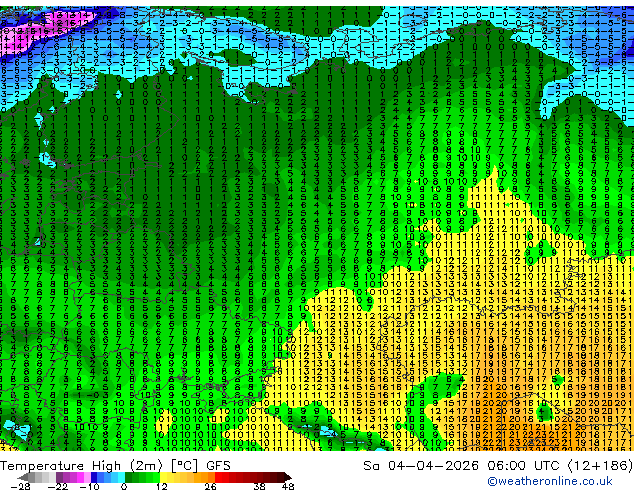Screen dimensions: 634x490
Task: Pick the green segment of the color legend
Action: [x=142, y=477]
